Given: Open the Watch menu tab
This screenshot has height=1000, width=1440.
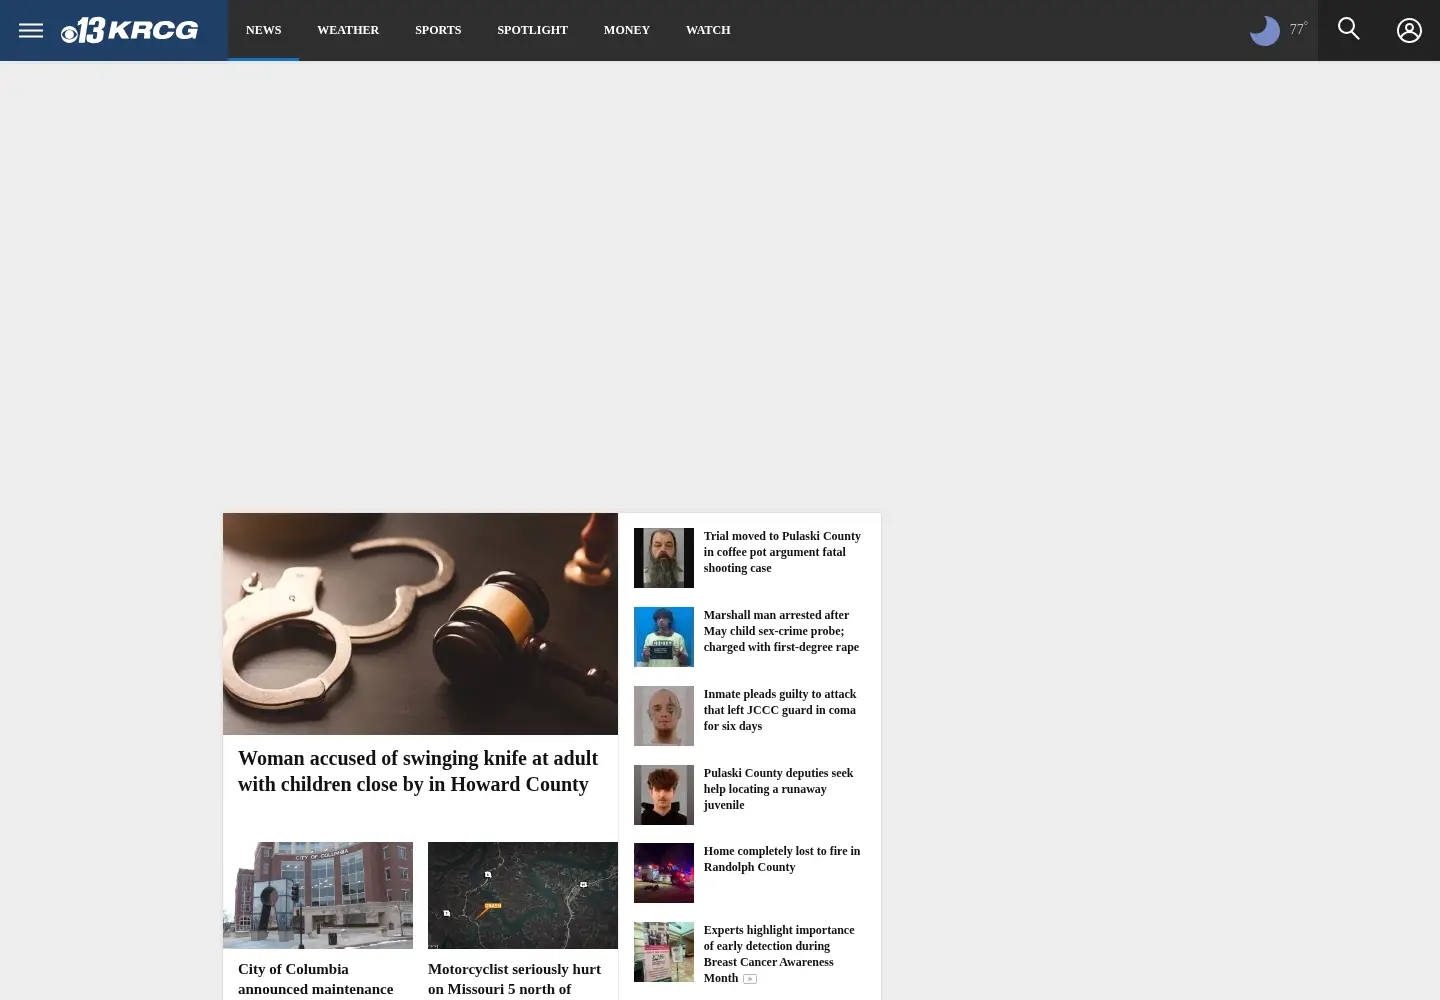Looking at the screenshot, I should pyautogui.click(x=708, y=30).
